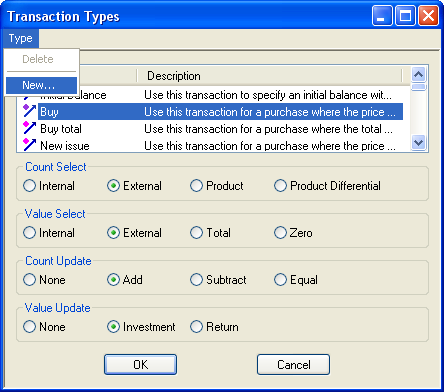Set Value Update to Return
This screenshot has height=392, width=444.
click(214, 327)
